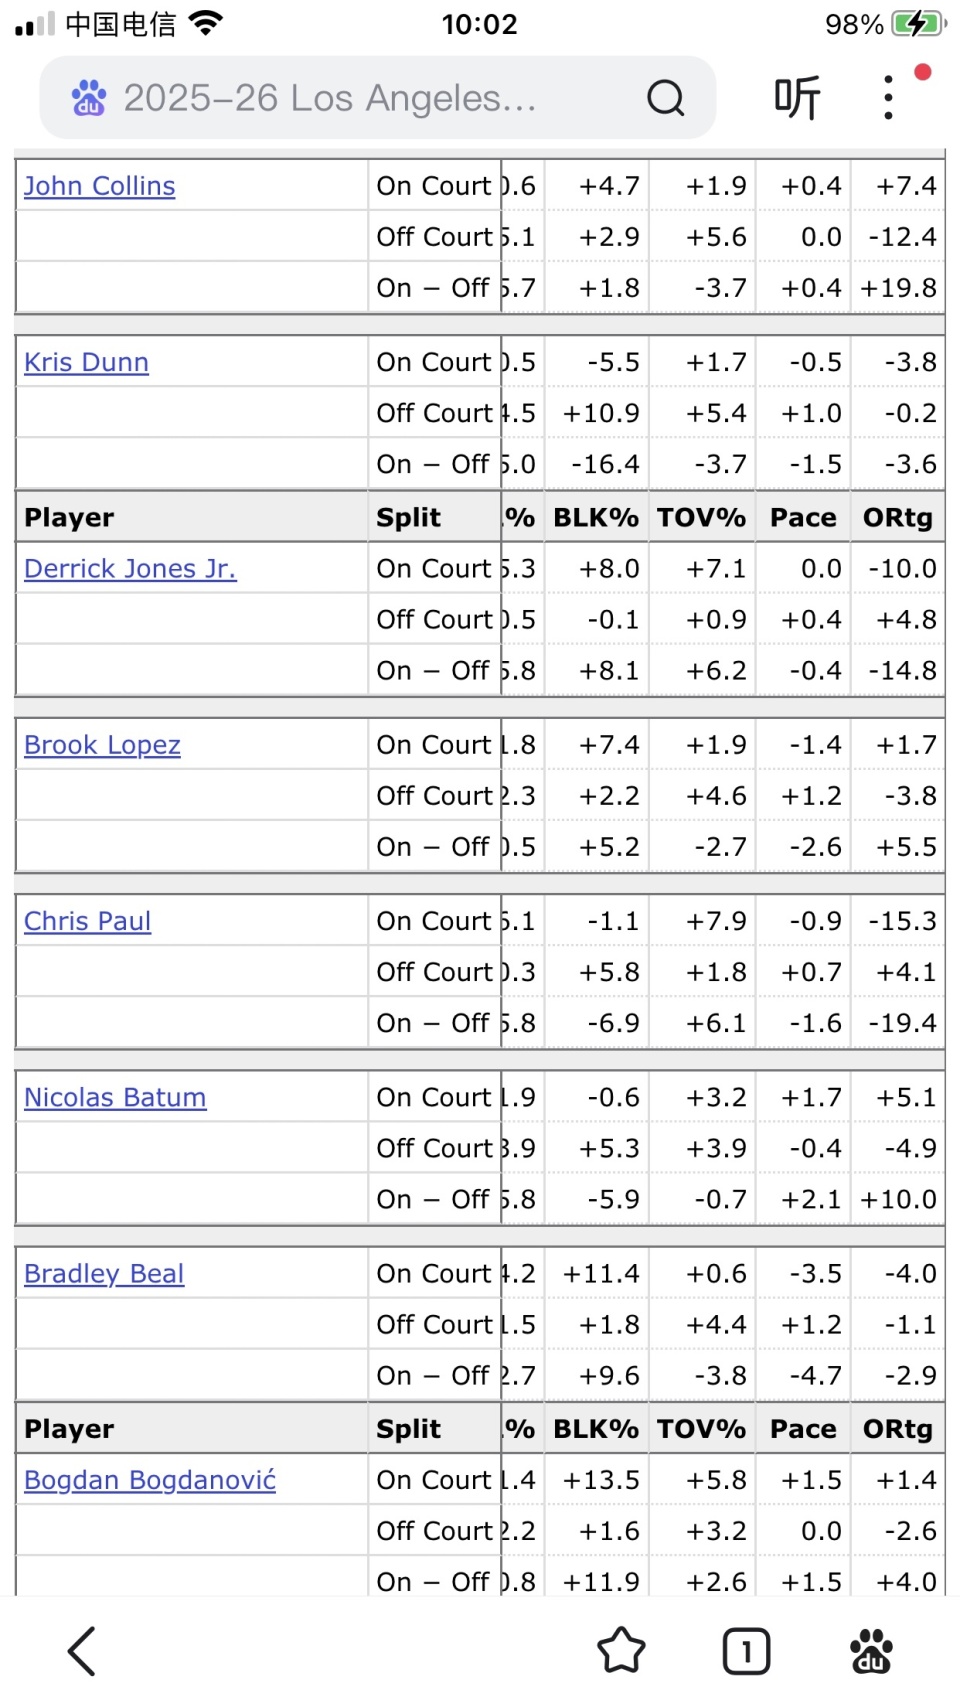This screenshot has width=960, height=1707.
Task: Tap the Baidu logo in address bar
Action: click(x=89, y=98)
